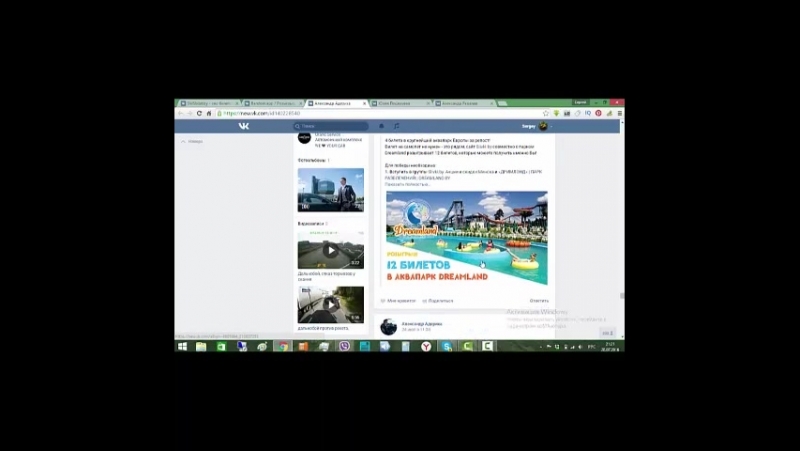800x451 pixels.
Task: Open Skype from the taskbar
Action: pos(447,346)
